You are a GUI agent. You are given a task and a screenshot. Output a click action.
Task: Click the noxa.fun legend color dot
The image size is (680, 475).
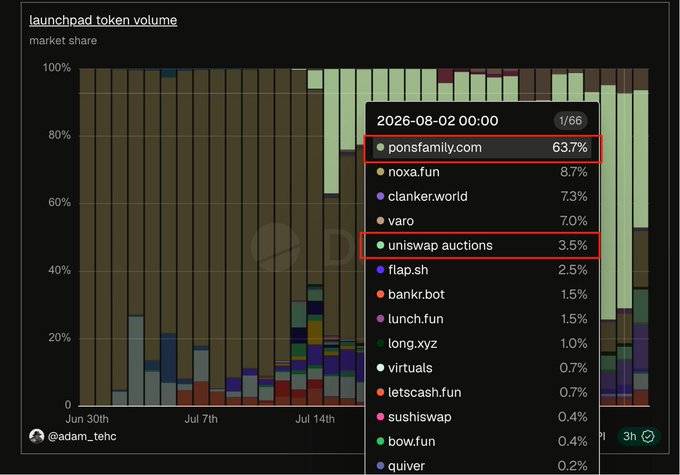380,172
